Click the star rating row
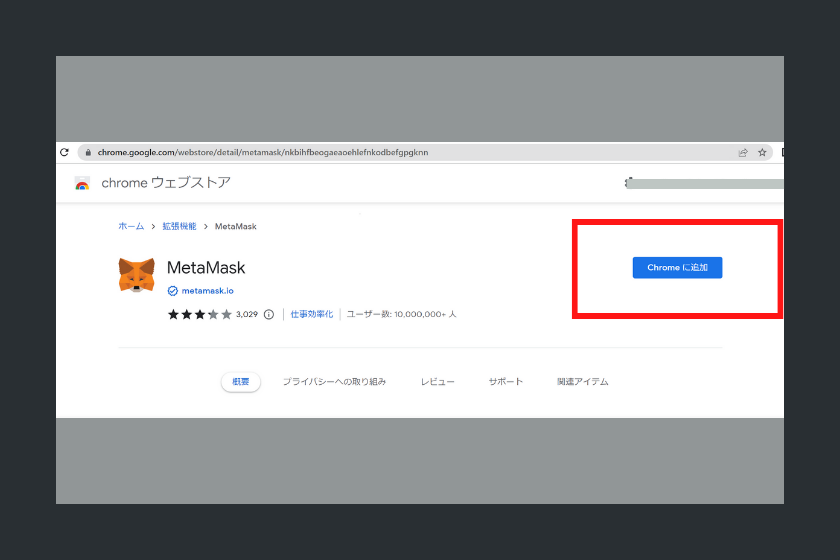The height and width of the screenshot is (560, 840). 200,315
